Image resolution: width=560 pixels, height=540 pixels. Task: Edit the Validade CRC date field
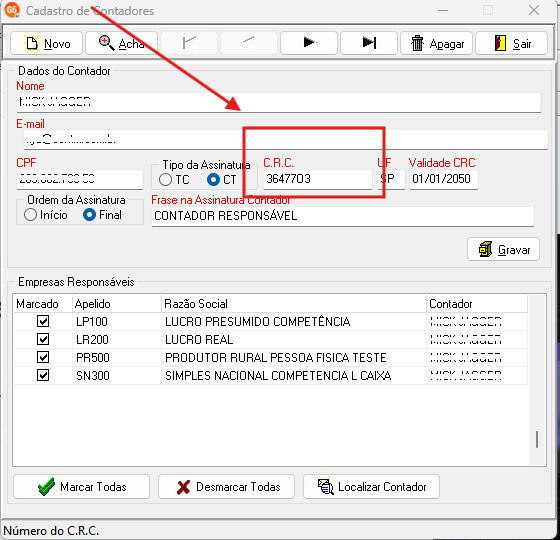pos(444,179)
